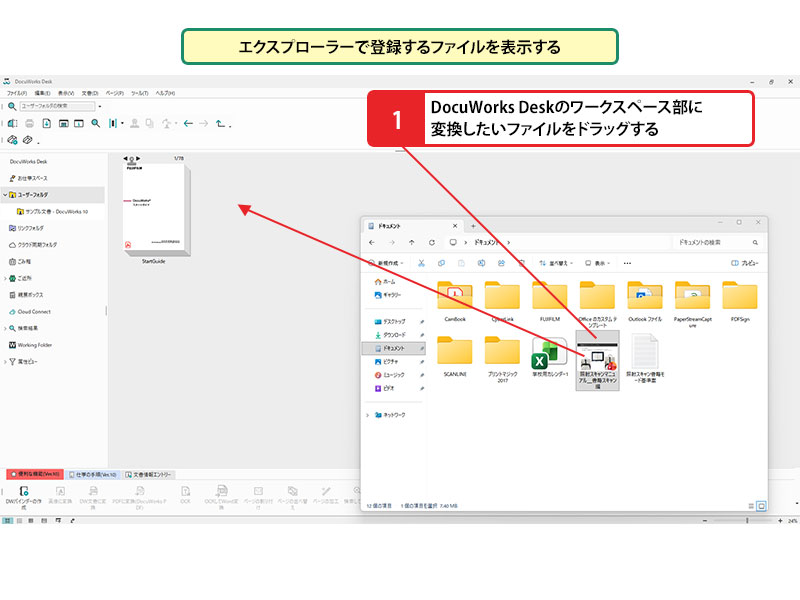Click Explorer back arrow
Viewport: 800px width, 600px height.
[372, 242]
